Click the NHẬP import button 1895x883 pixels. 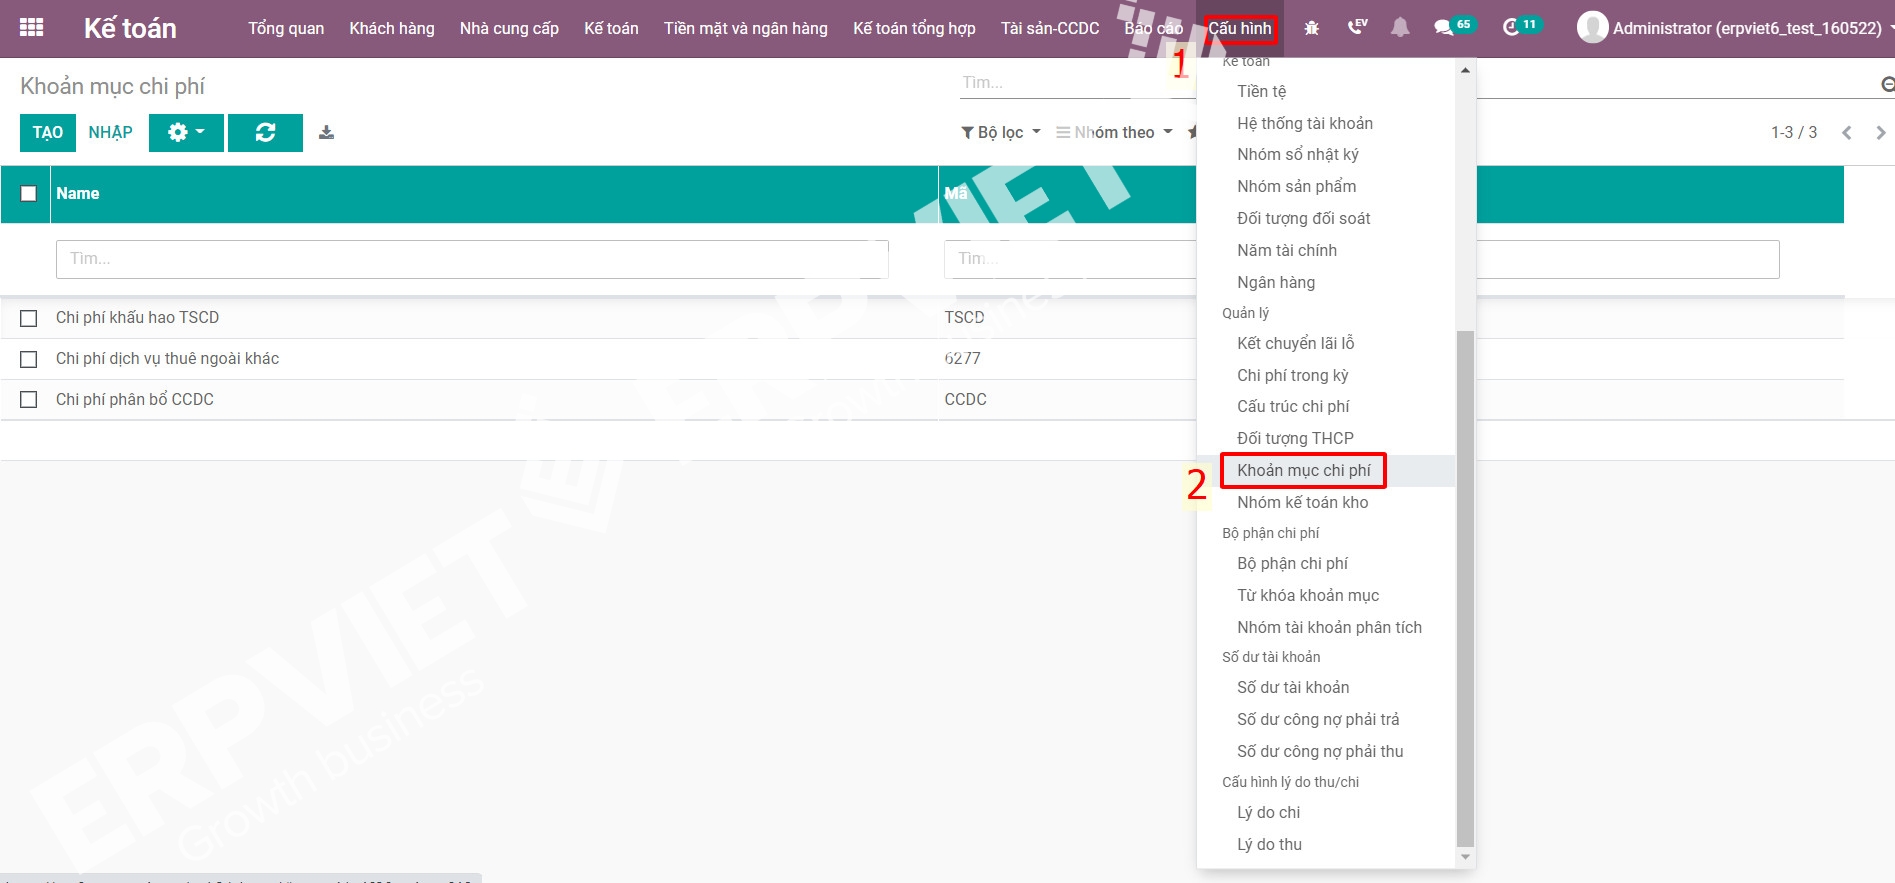[110, 133]
